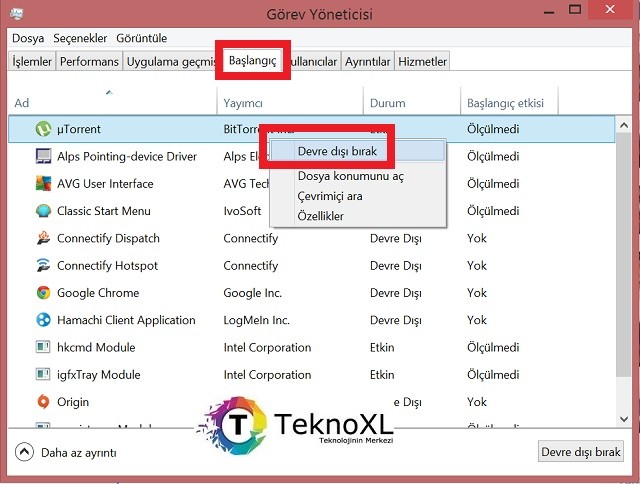This screenshot has width=640, height=484.
Task: Click the LogMeIn Inc. publisher cell
Action: (256, 320)
